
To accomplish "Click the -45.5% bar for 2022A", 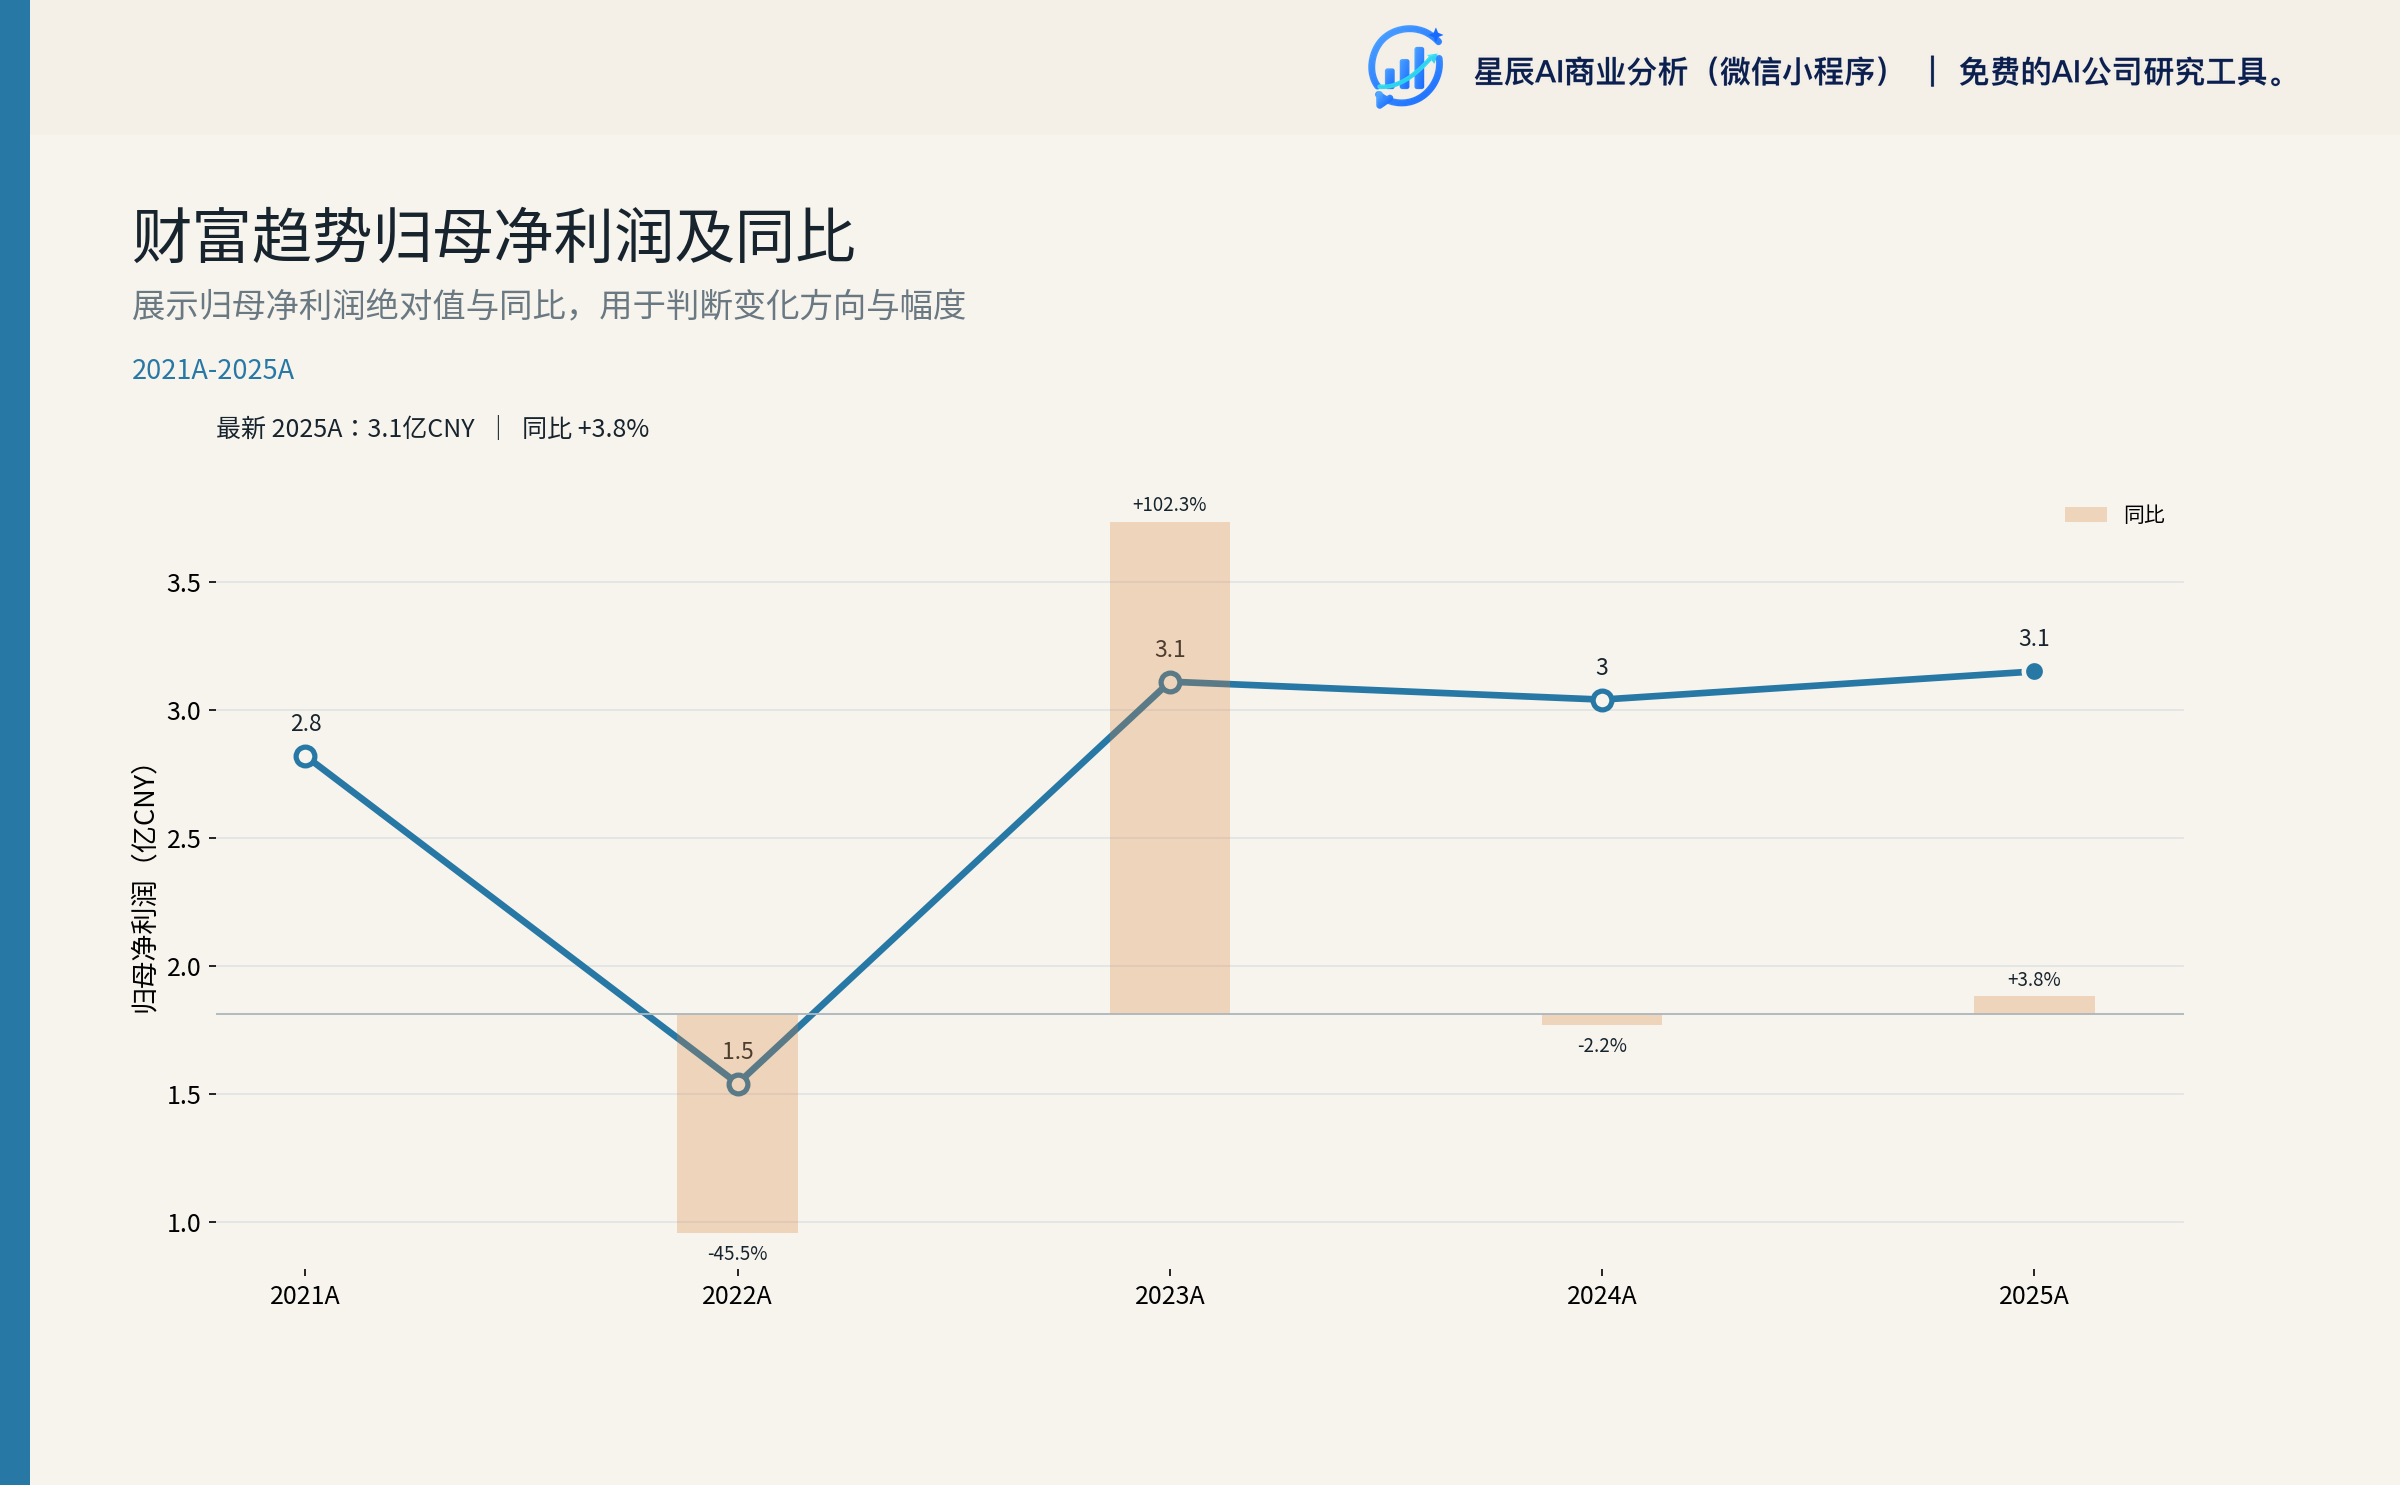I will click(738, 1123).
